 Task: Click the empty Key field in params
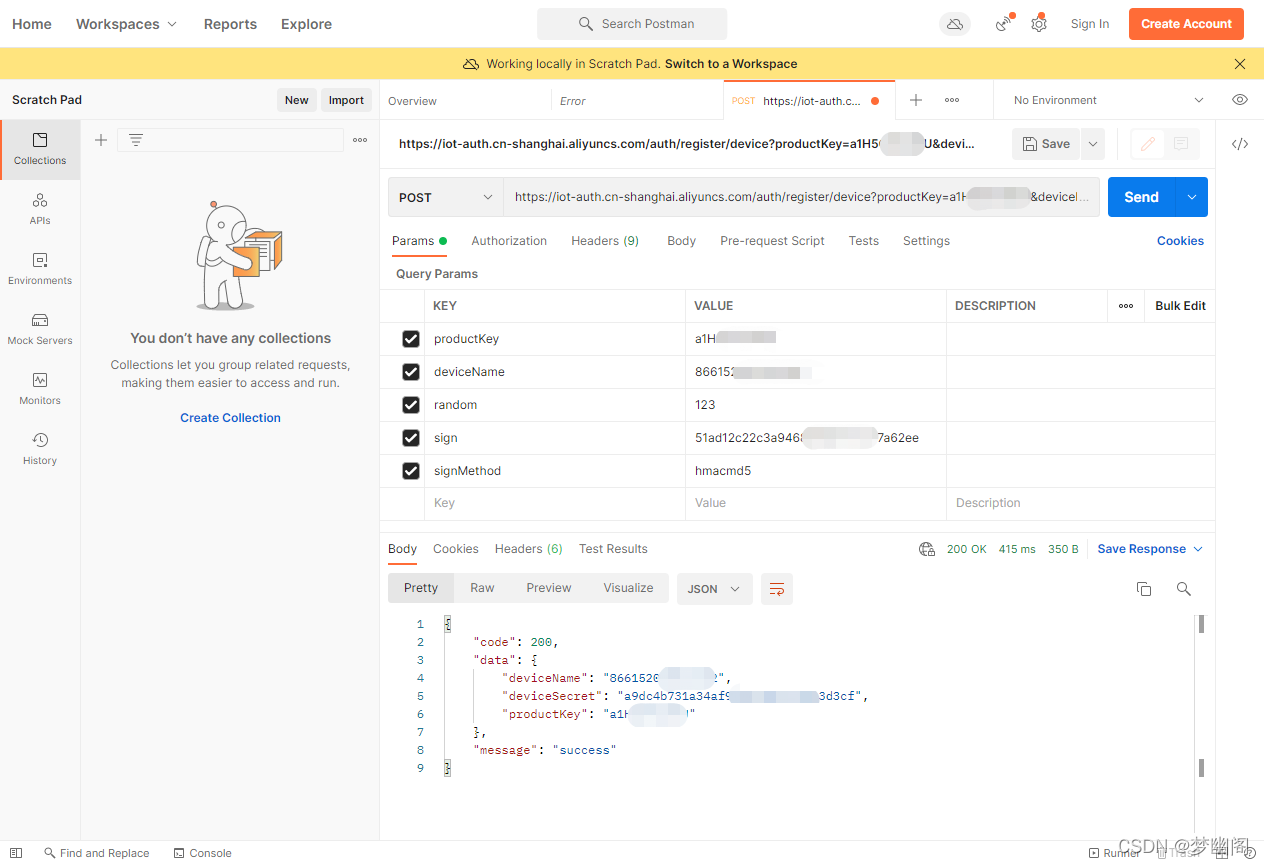pyautogui.click(x=555, y=504)
